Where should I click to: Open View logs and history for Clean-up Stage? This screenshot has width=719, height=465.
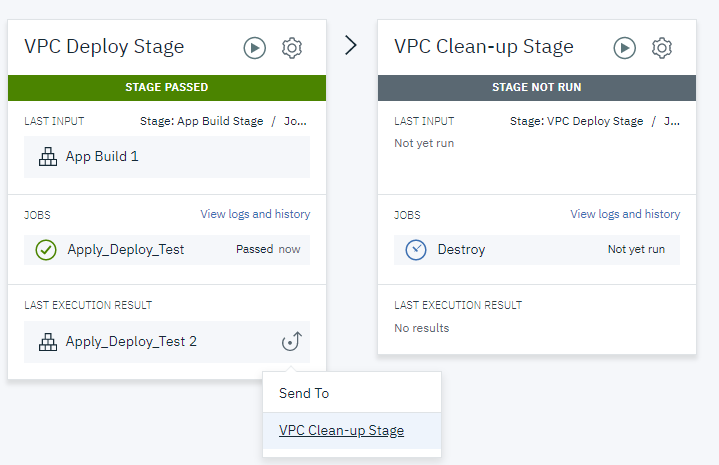coord(625,214)
